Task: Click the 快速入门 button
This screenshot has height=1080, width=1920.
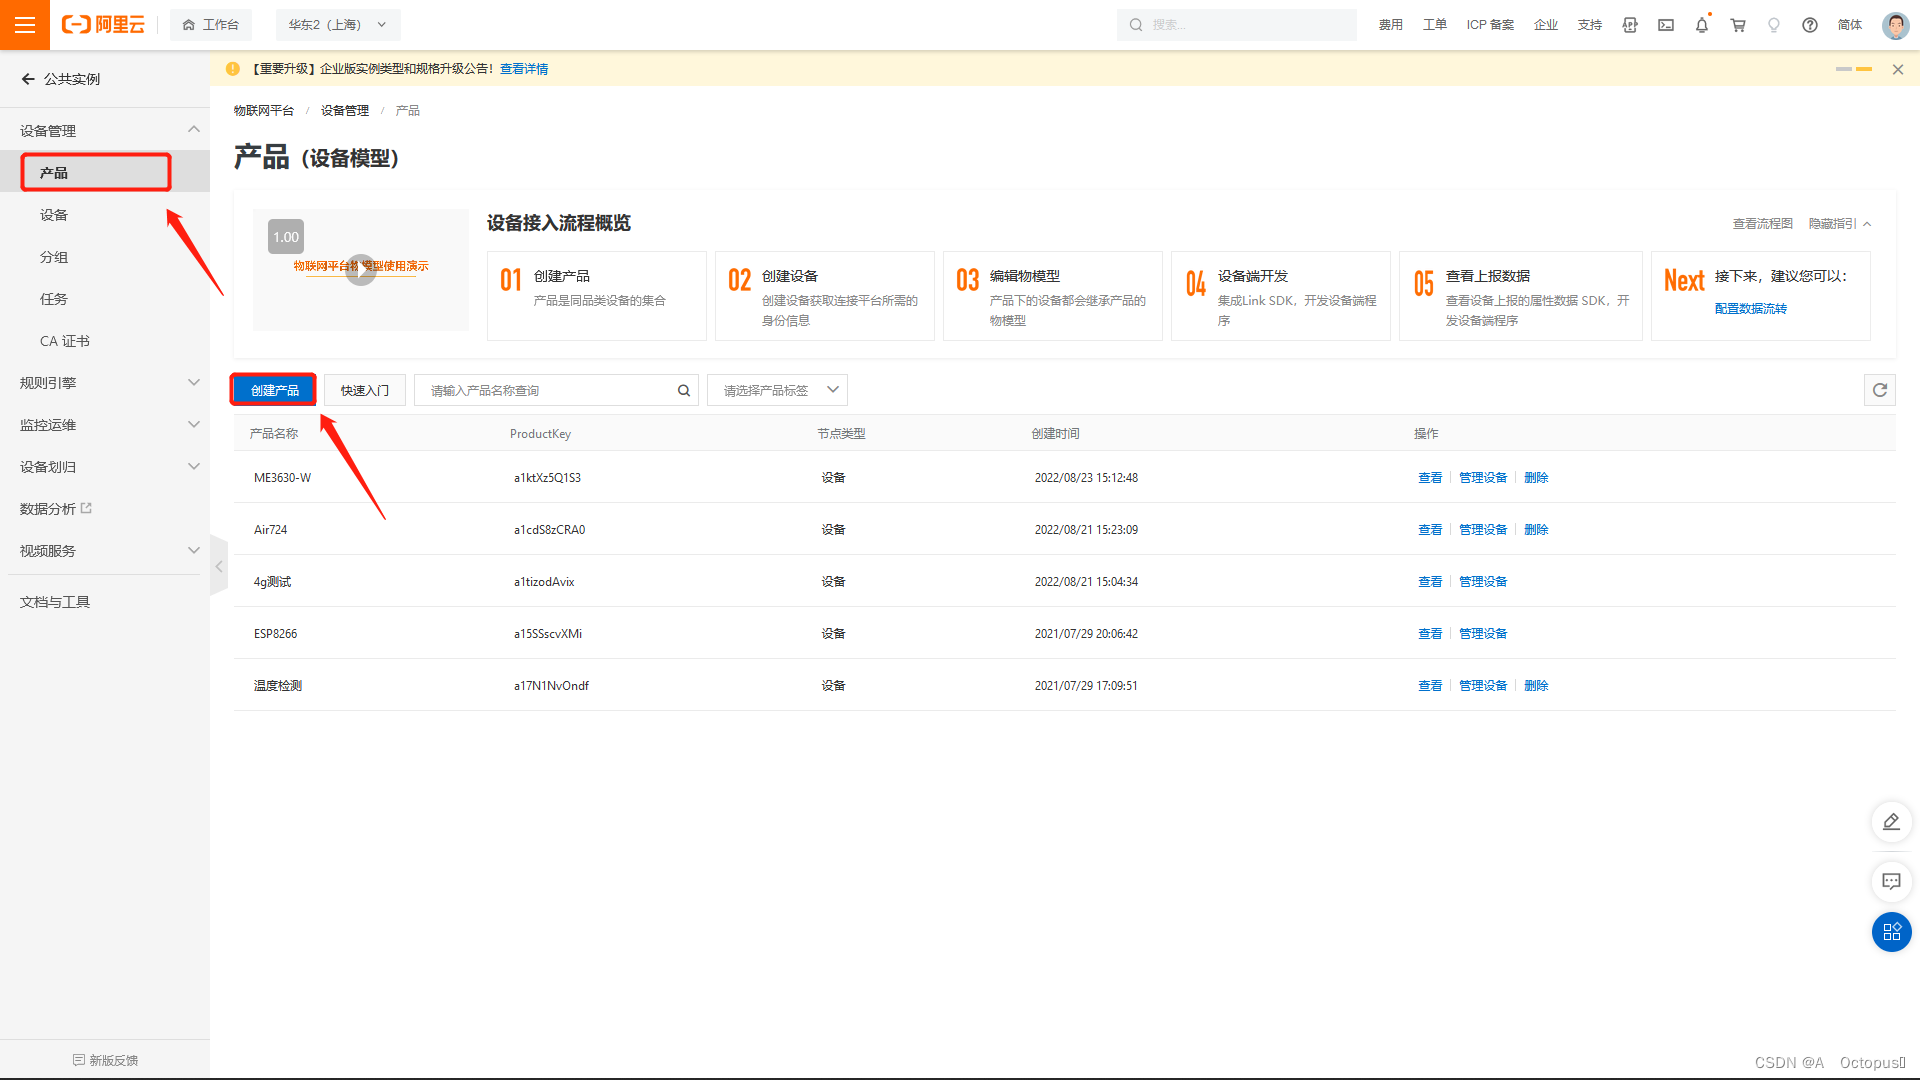Action: pyautogui.click(x=365, y=390)
